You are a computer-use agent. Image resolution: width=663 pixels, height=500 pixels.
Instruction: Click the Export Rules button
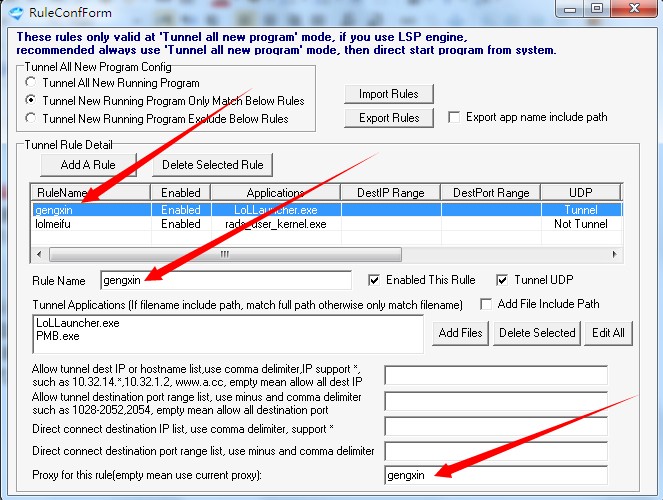click(x=389, y=118)
